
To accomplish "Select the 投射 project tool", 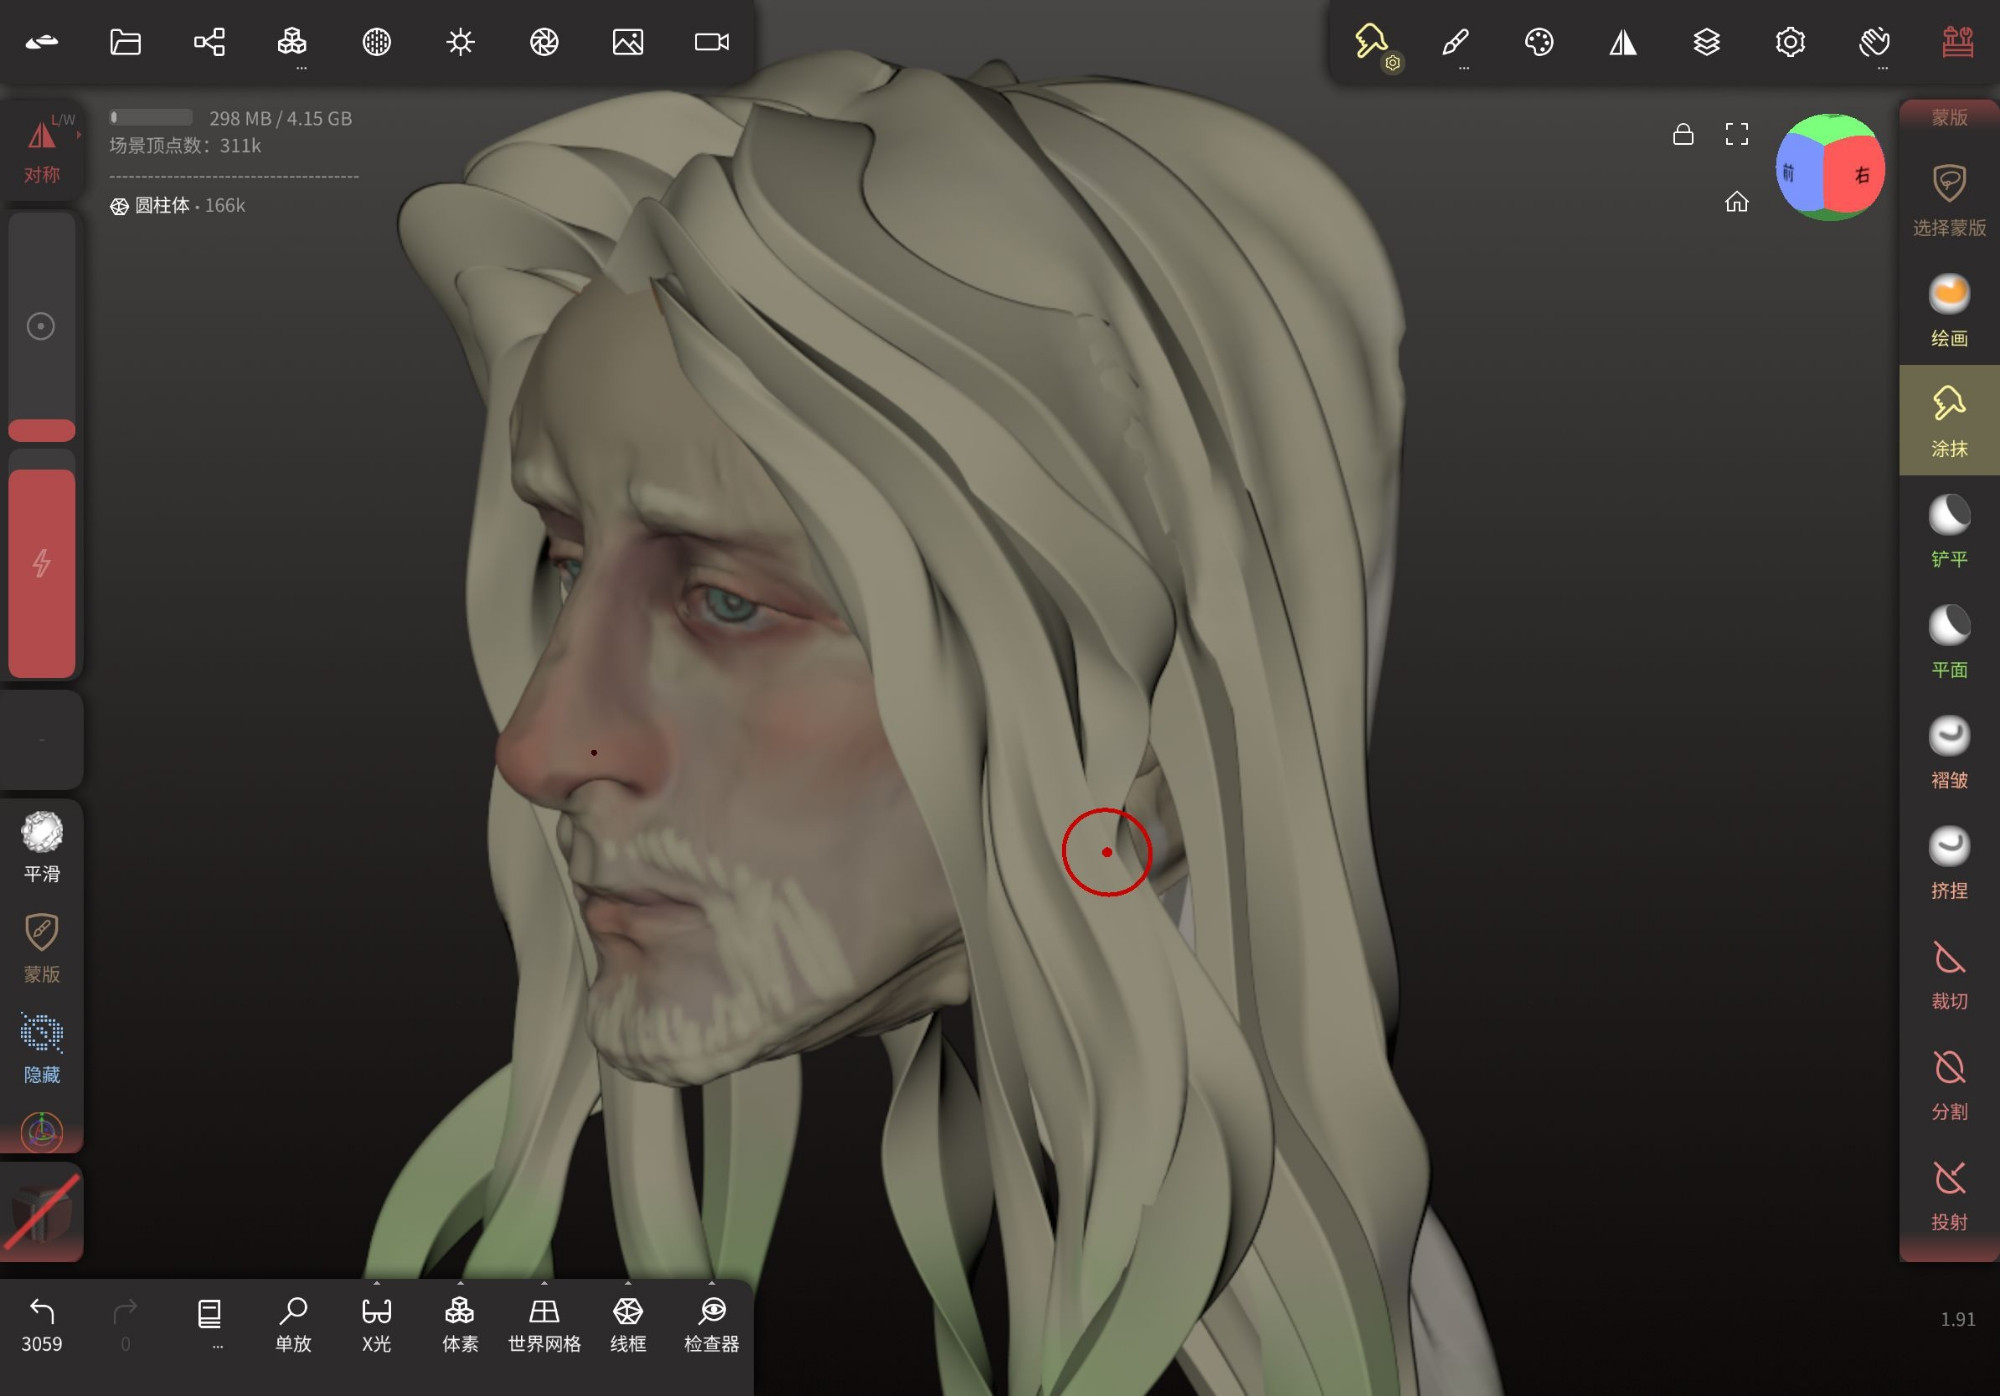I will click(x=1949, y=1195).
